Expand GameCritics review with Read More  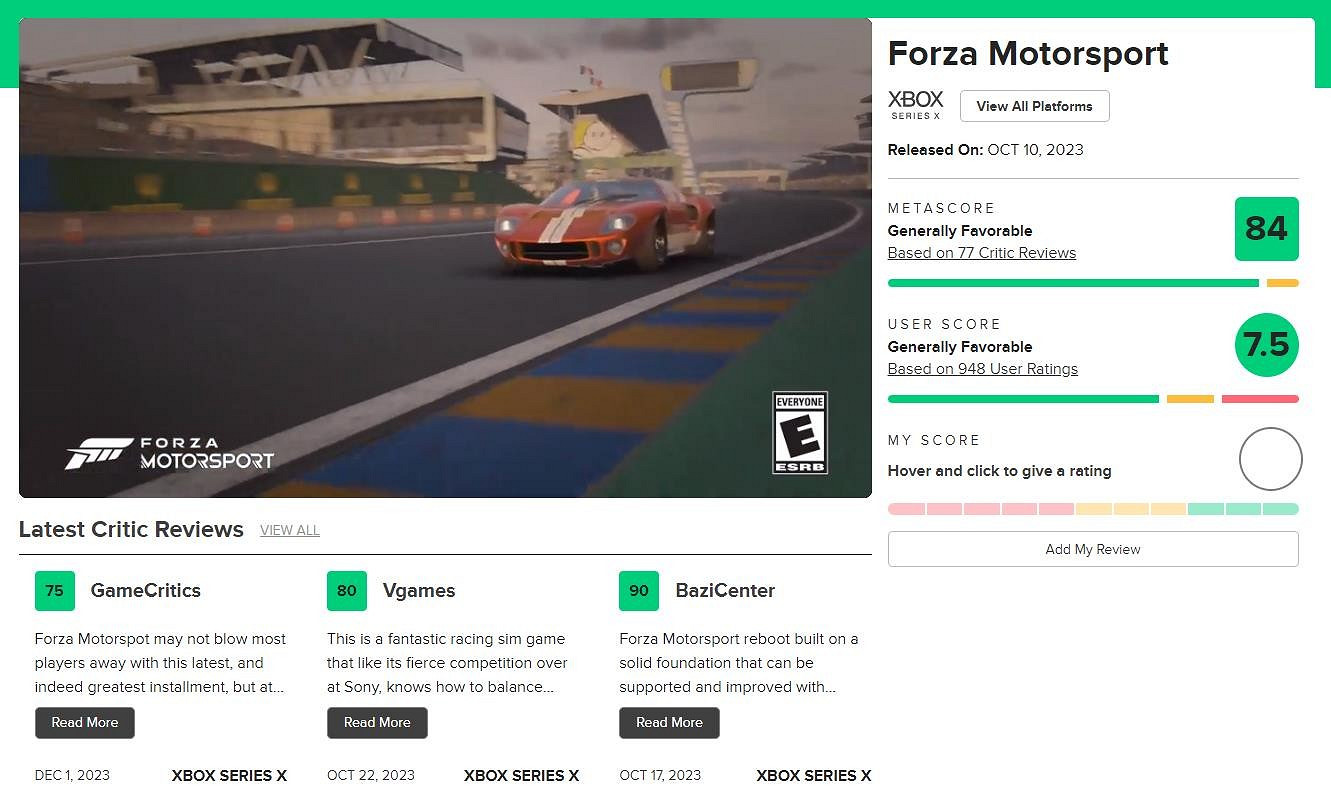coord(85,723)
